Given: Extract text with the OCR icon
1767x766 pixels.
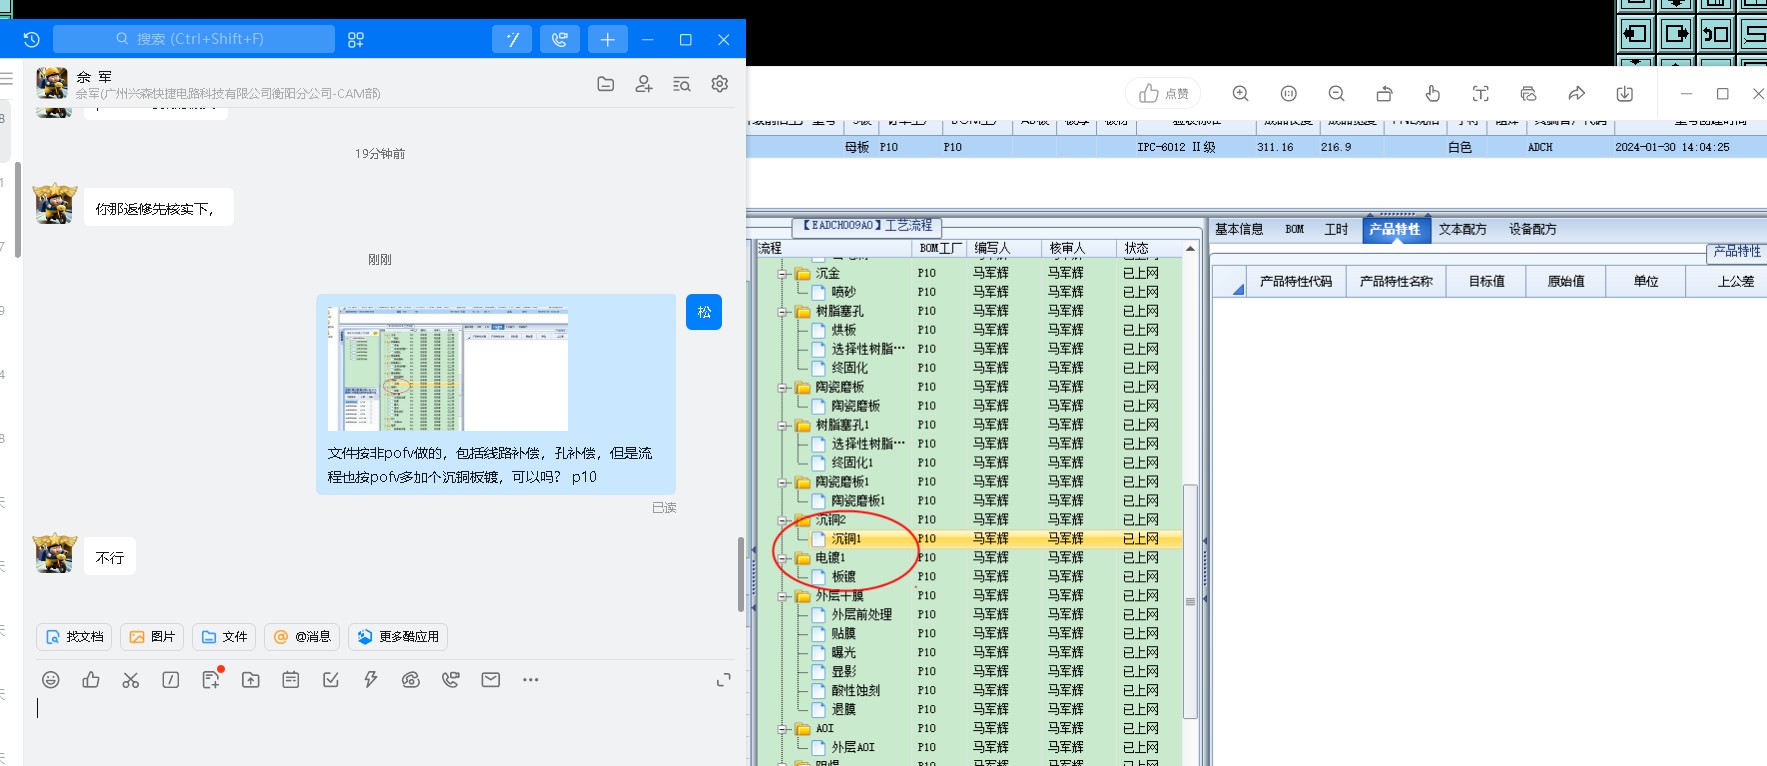Looking at the screenshot, I should point(1481,94).
